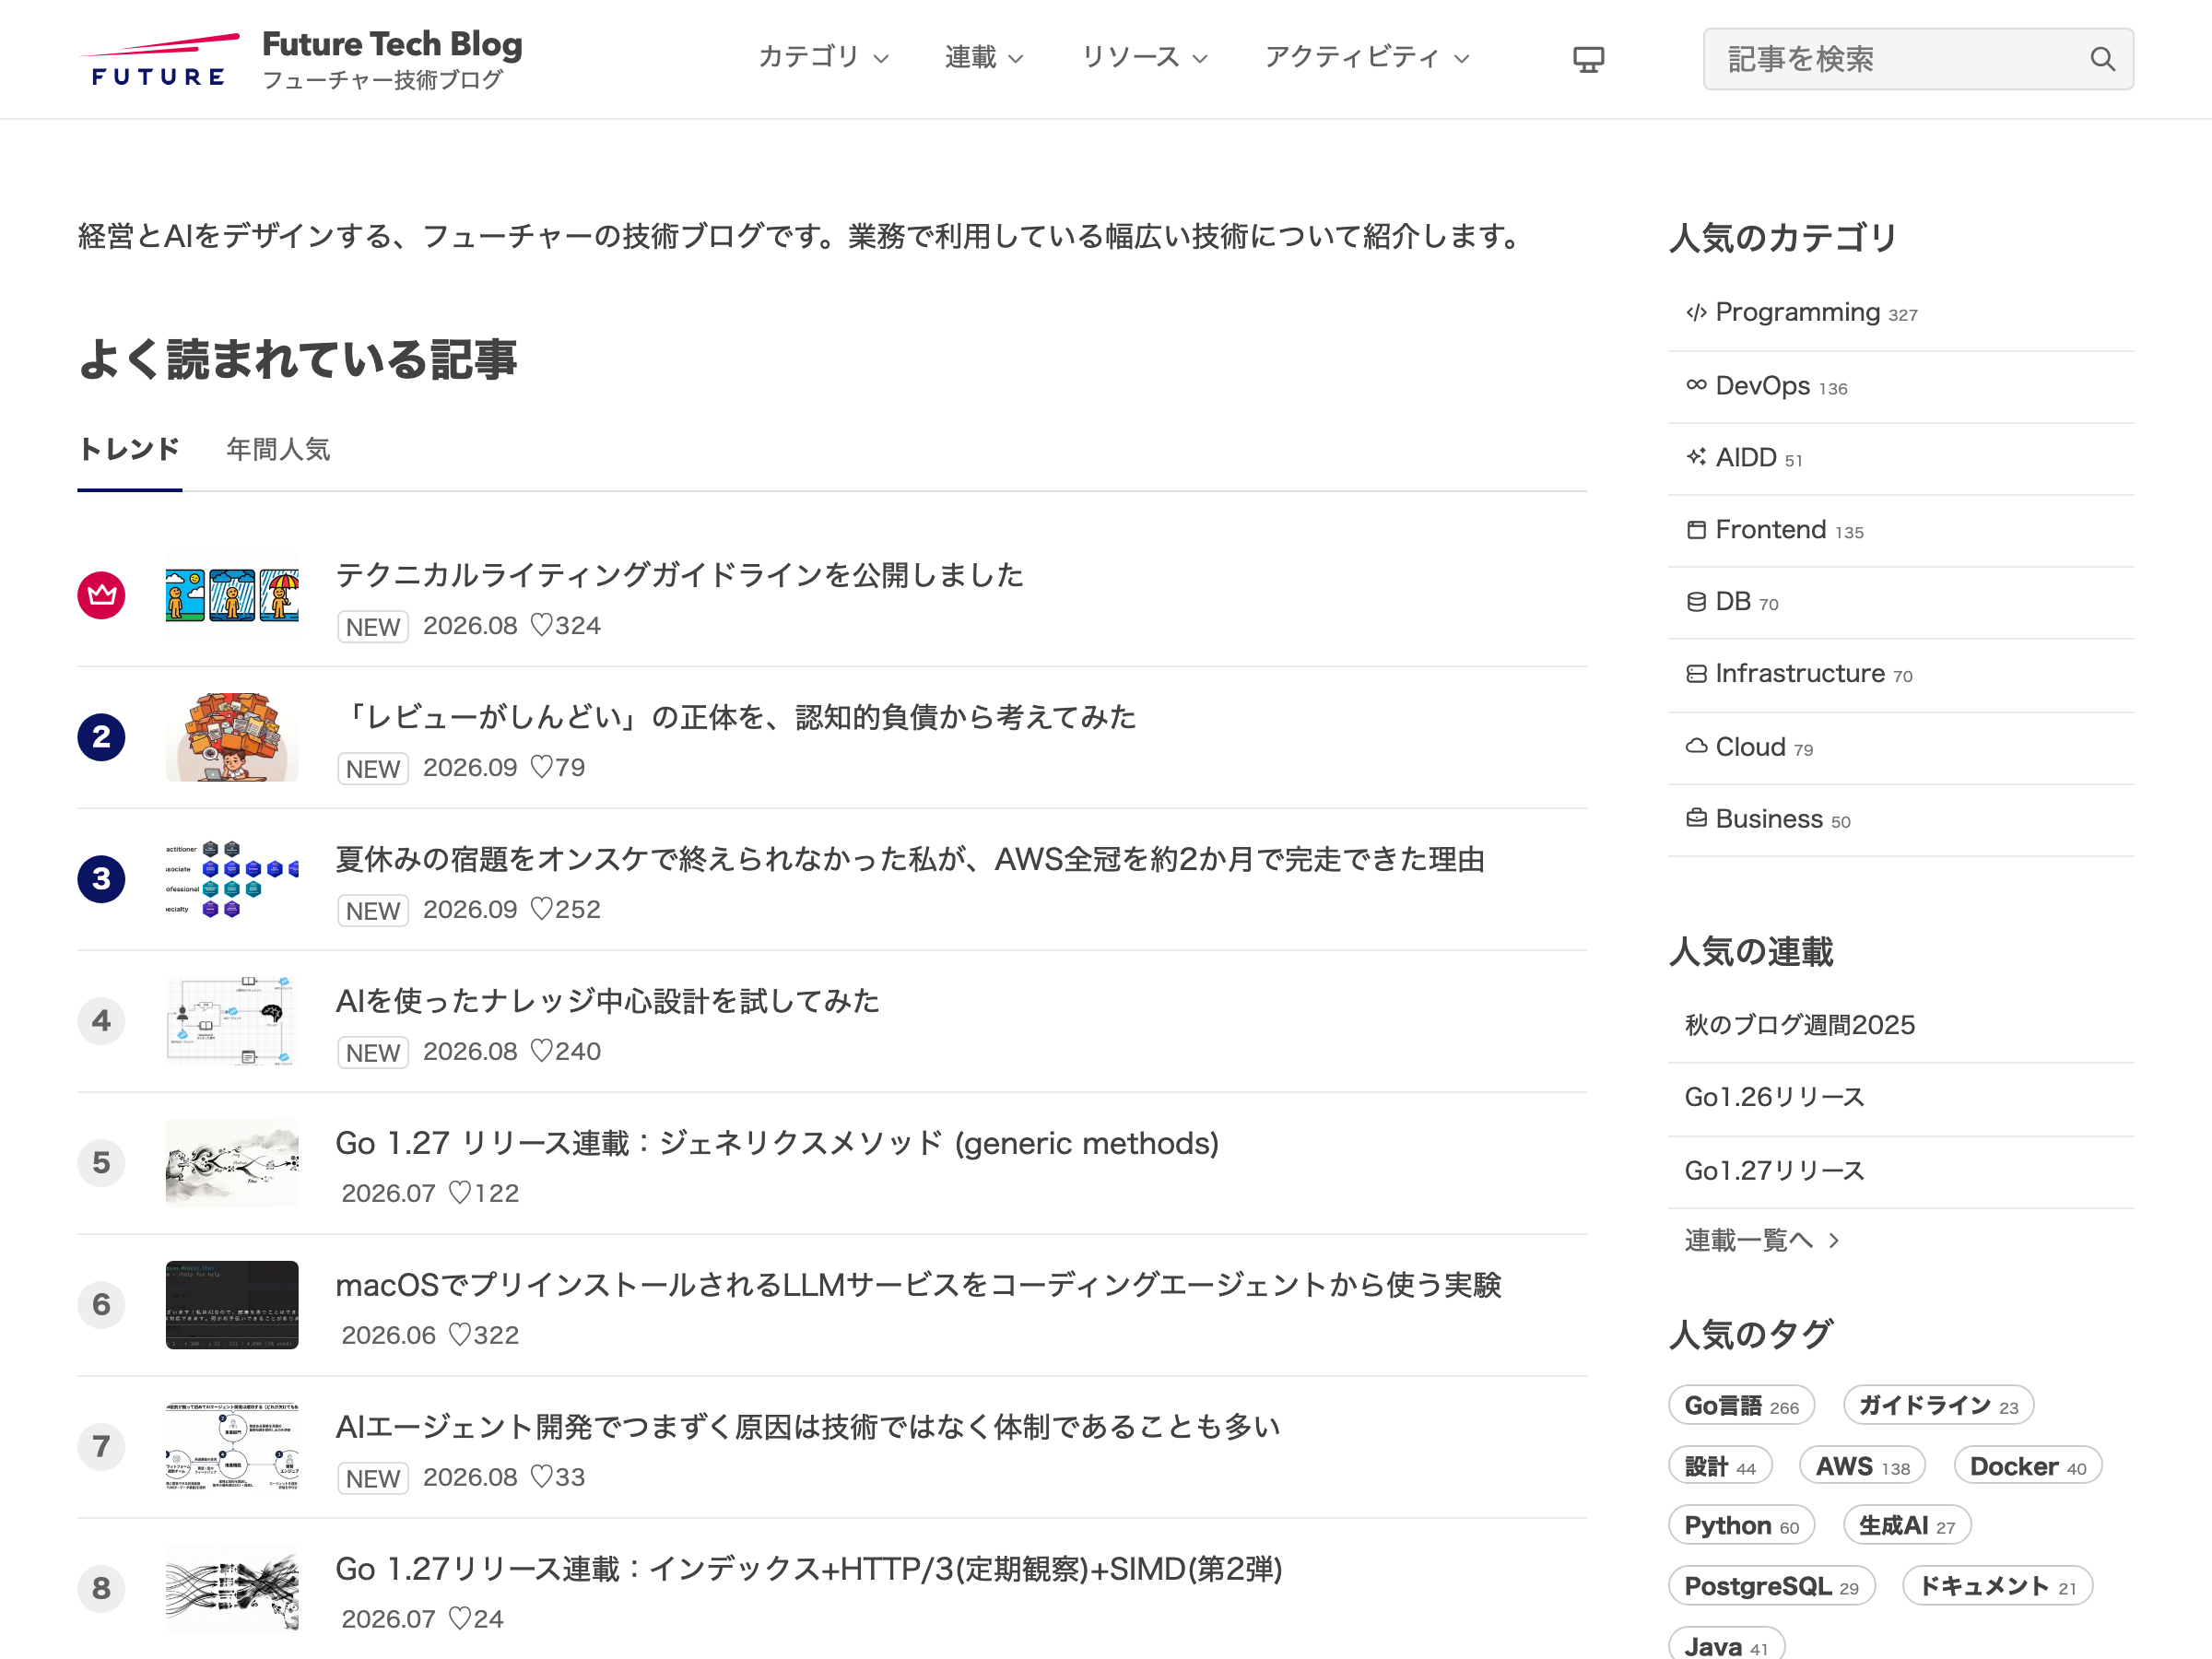Click the DevOps infinity icon

pos(1696,385)
